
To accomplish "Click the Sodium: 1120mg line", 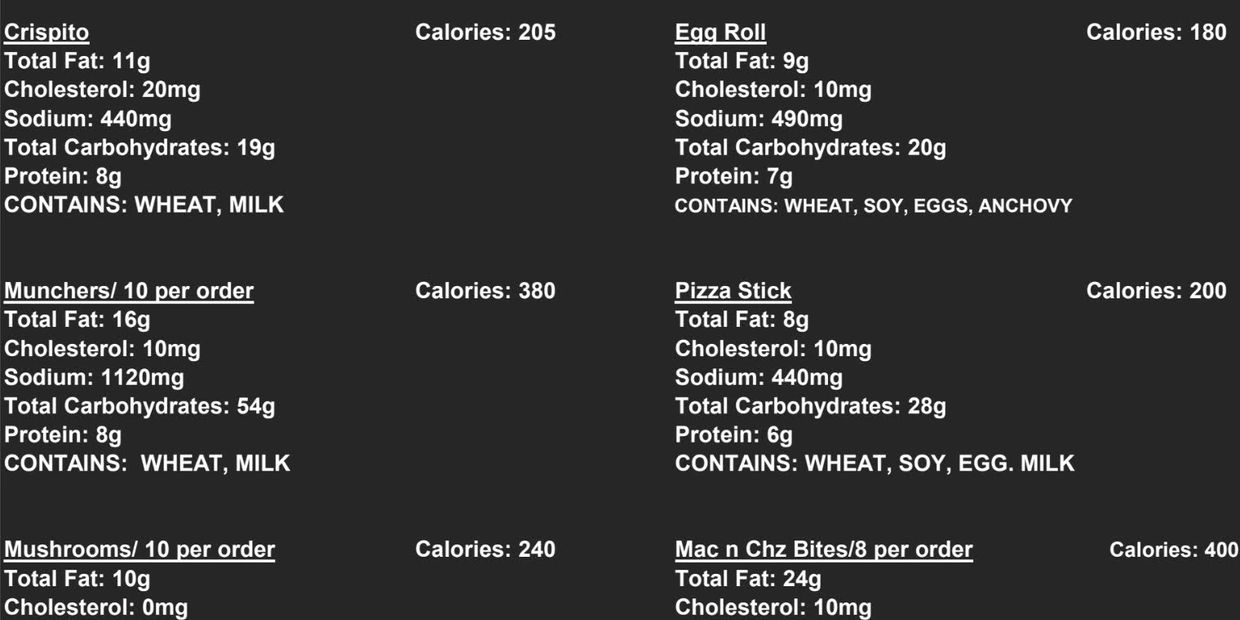I will [x=94, y=378].
